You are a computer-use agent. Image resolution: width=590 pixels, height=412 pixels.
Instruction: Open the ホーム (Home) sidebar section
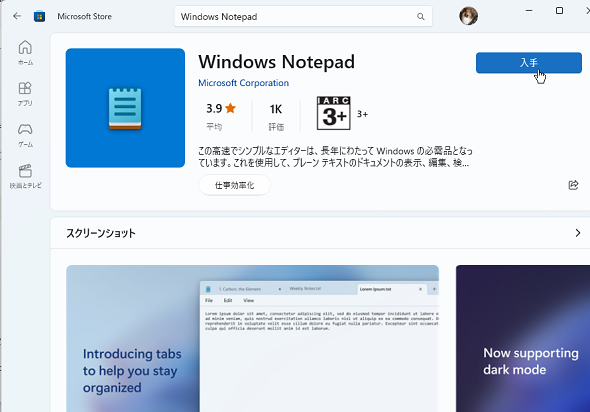pyautogui.click(x=25, y=52)
